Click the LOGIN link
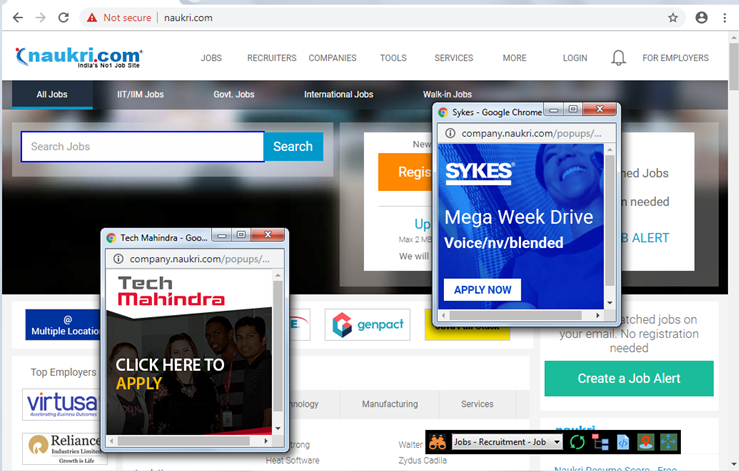This screenshot has height=472, width=739. (x=575, y=58)
